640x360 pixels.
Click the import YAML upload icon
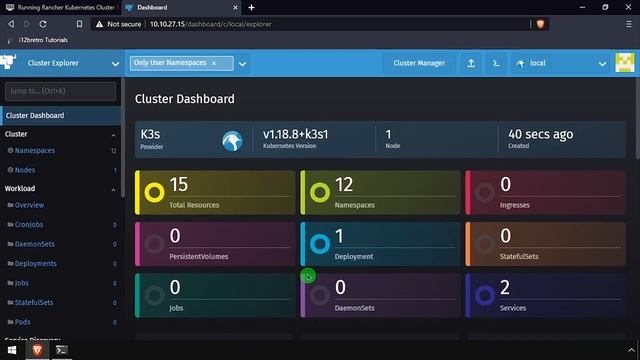(471, 63)
